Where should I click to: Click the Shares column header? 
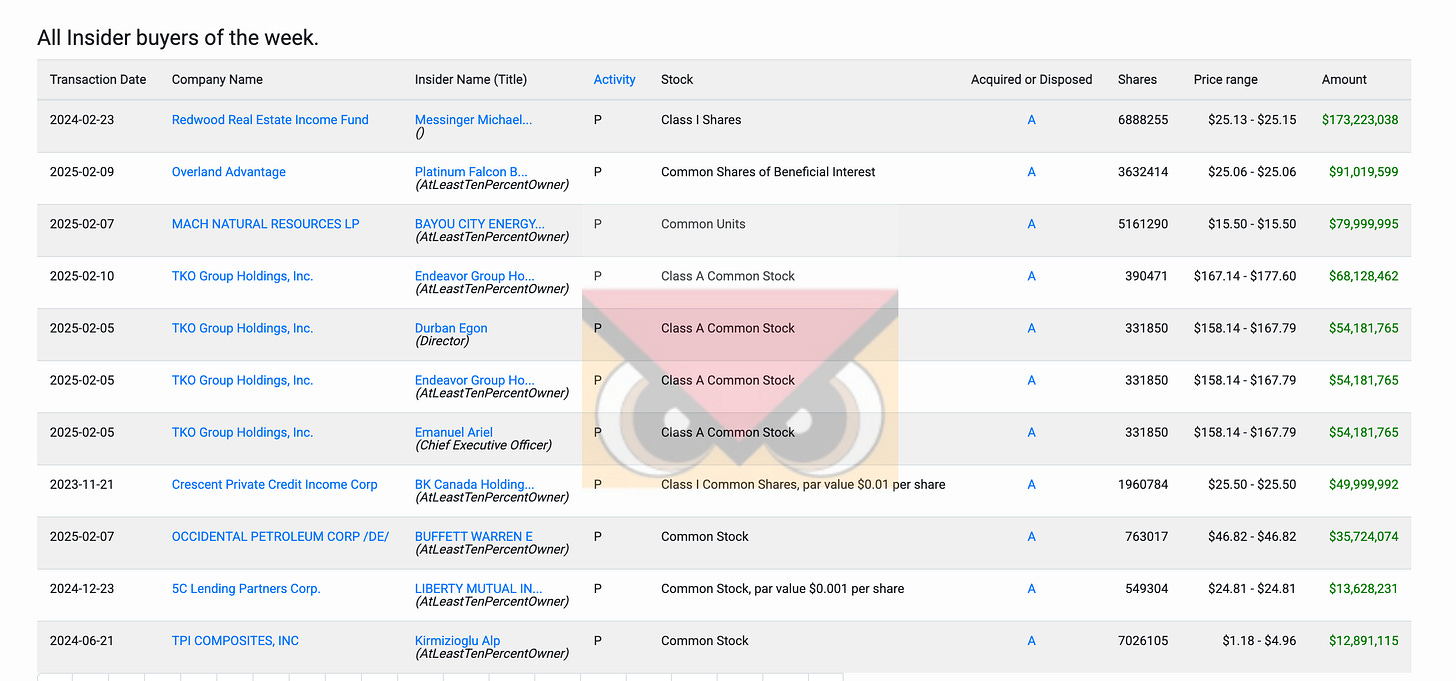coord(1137,79)
